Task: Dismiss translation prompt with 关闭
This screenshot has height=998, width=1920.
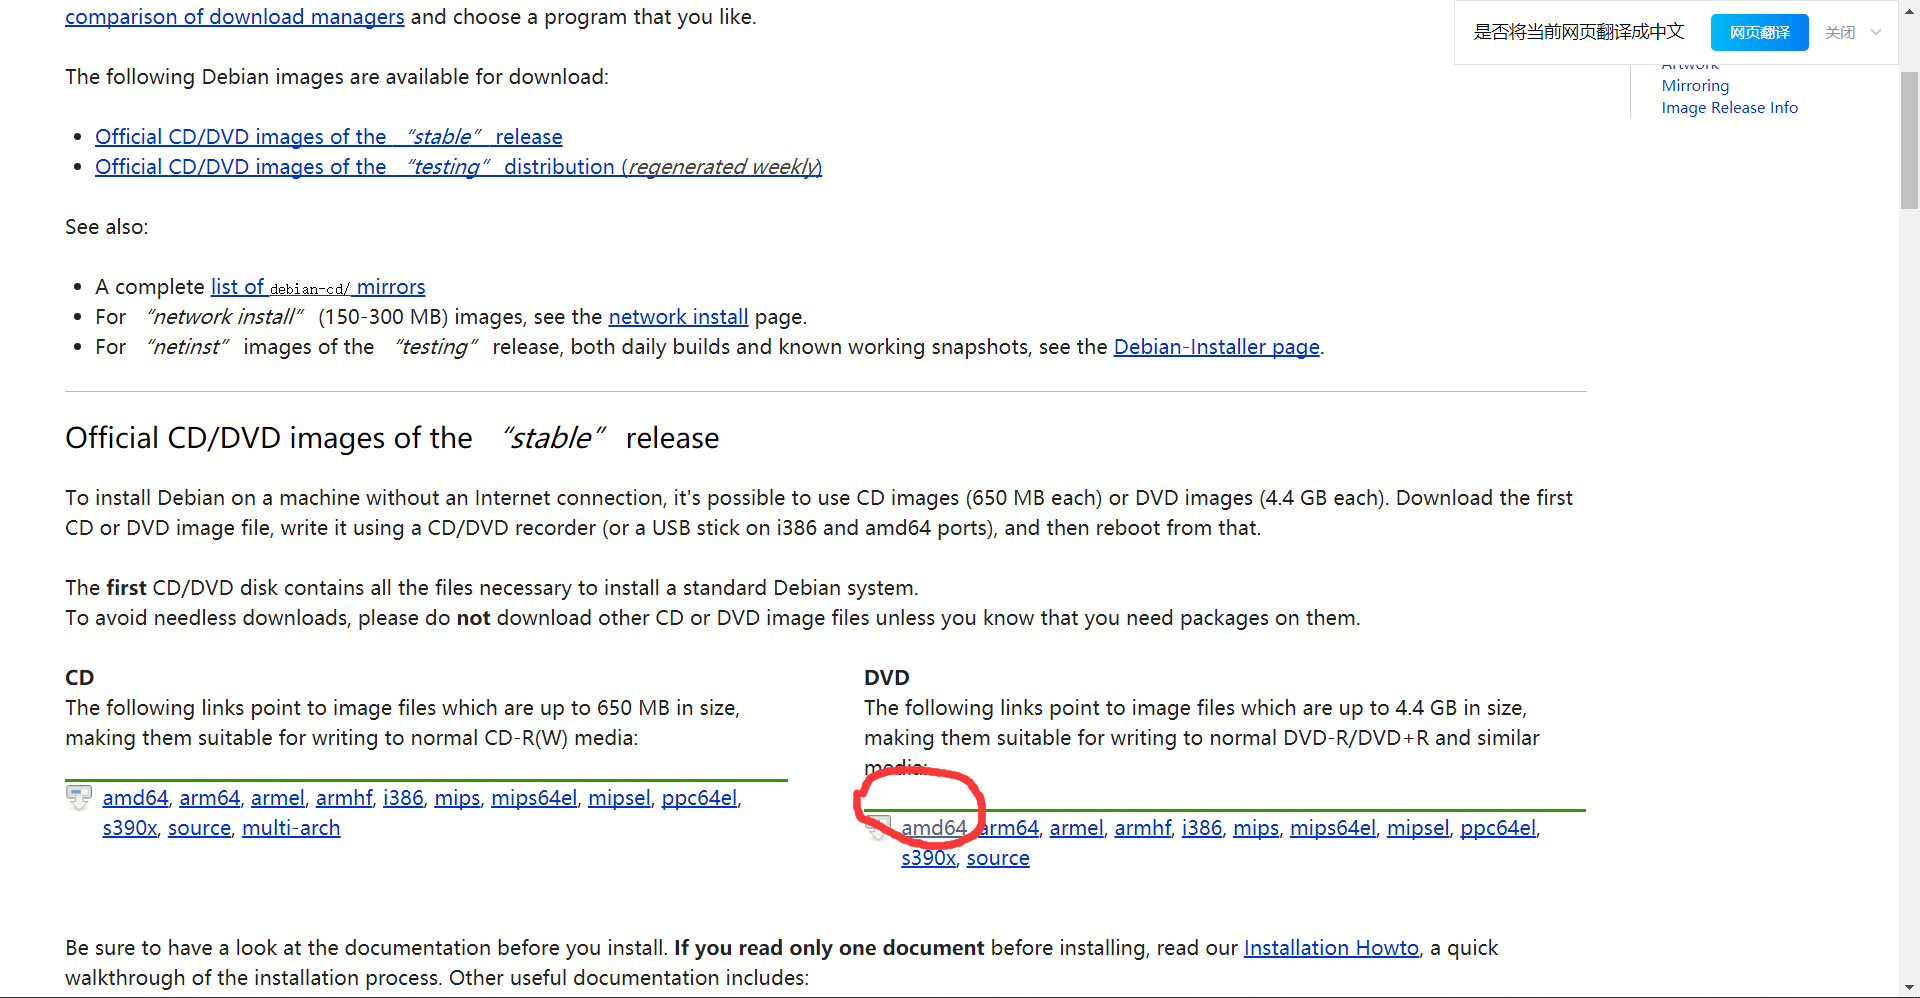Action: 1839,32
